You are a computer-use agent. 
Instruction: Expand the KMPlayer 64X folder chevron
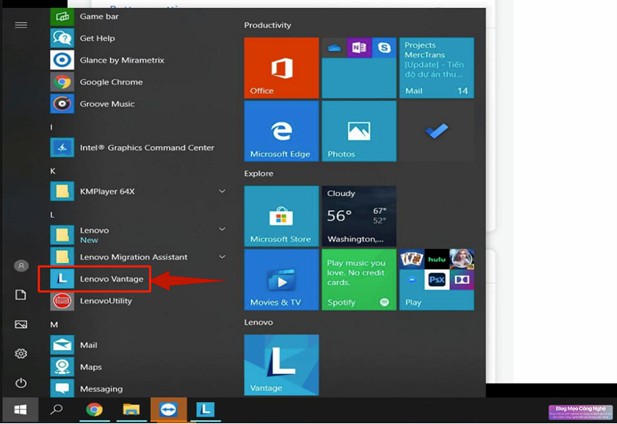point(222,191)
